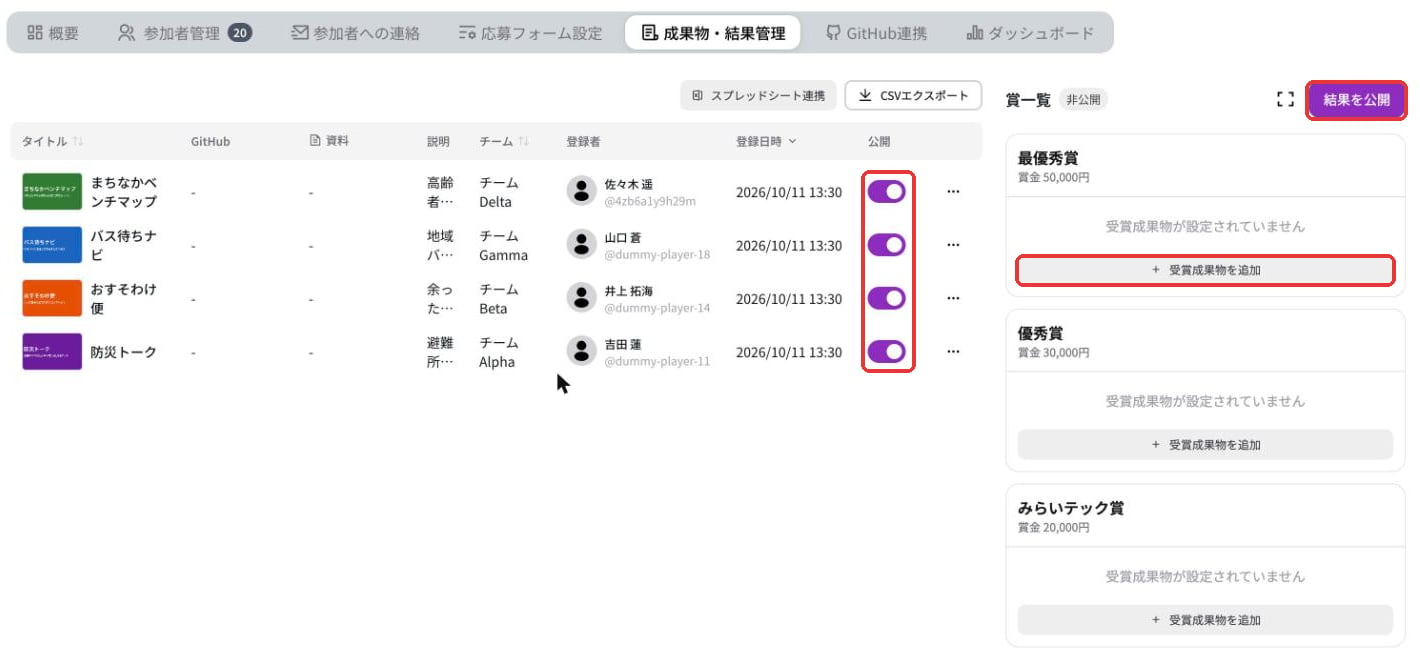1420x660 pixels.
Task: Click 参加者への連絡 mail icon
Action: pos(299,33)
